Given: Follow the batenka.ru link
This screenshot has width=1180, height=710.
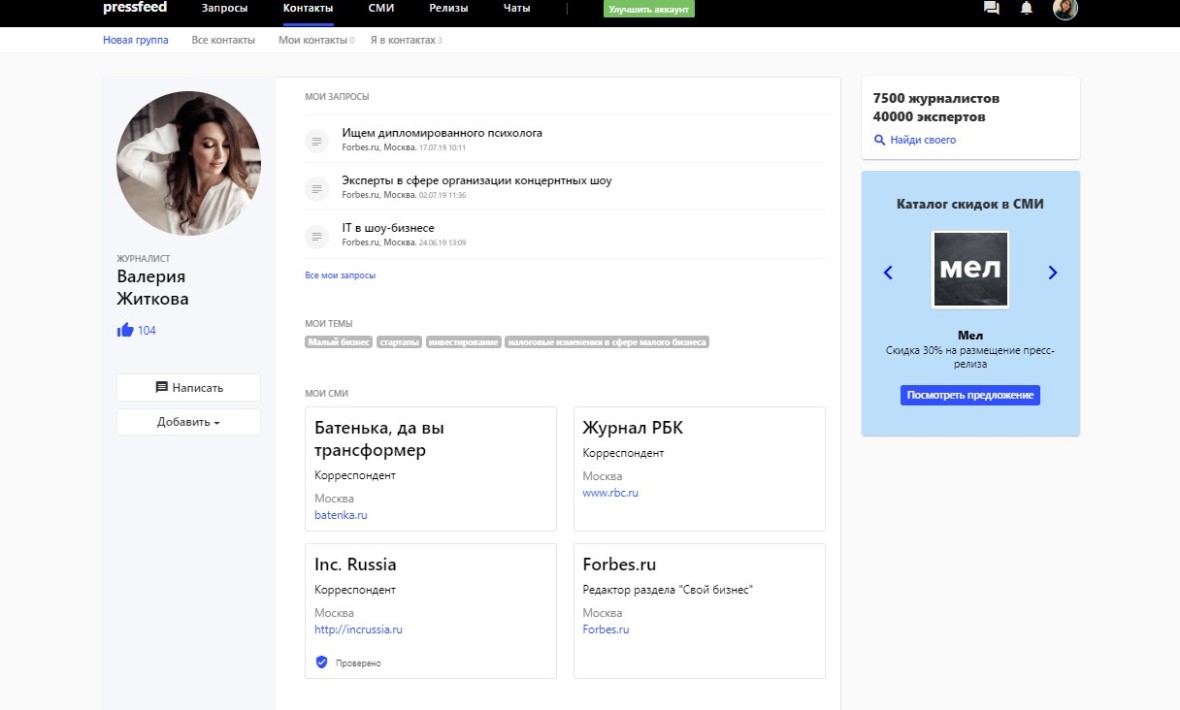Looking at the screenshot, I should point(341,515).
